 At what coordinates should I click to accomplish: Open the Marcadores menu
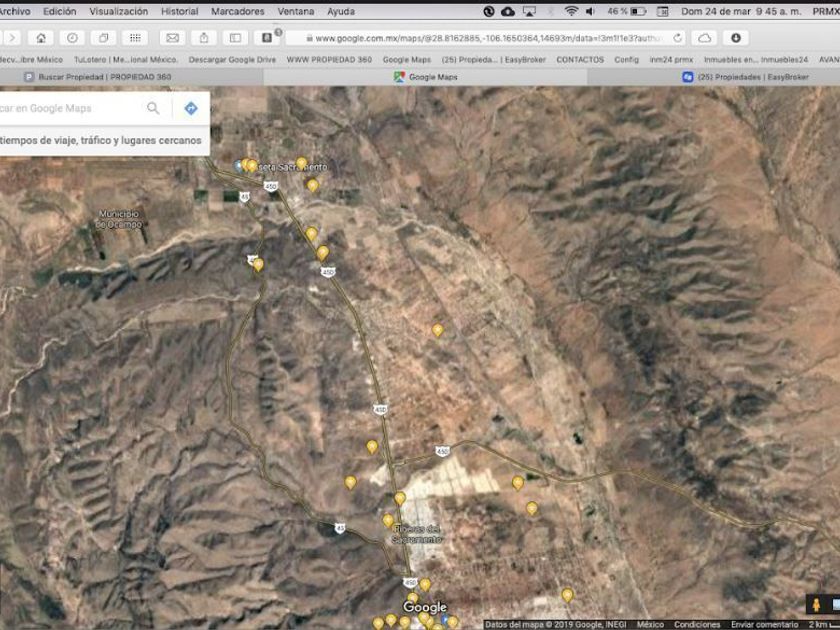[237, 11]
